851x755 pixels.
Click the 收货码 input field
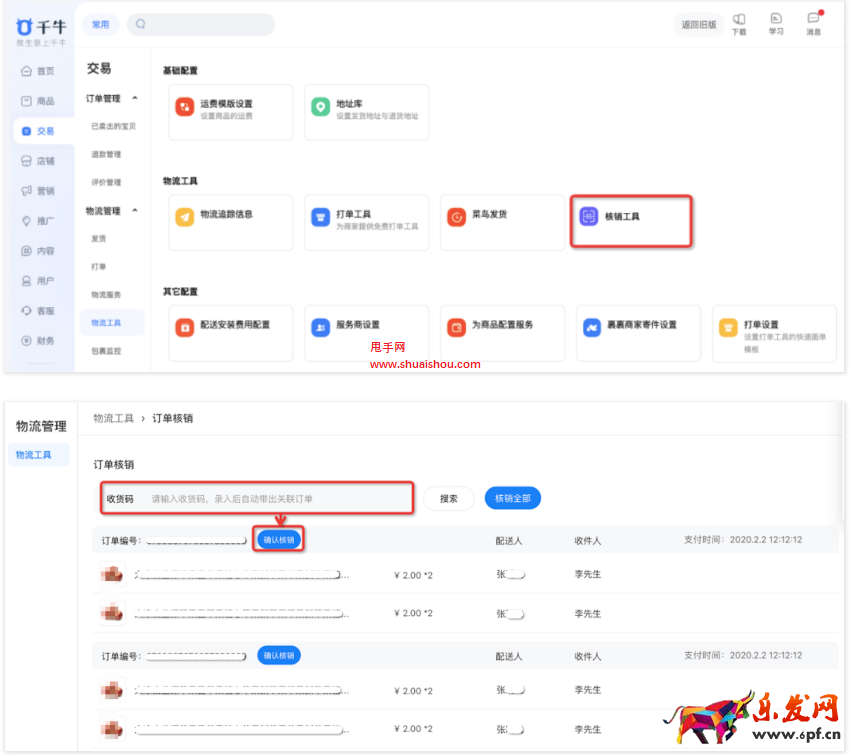tap(280, 498)
